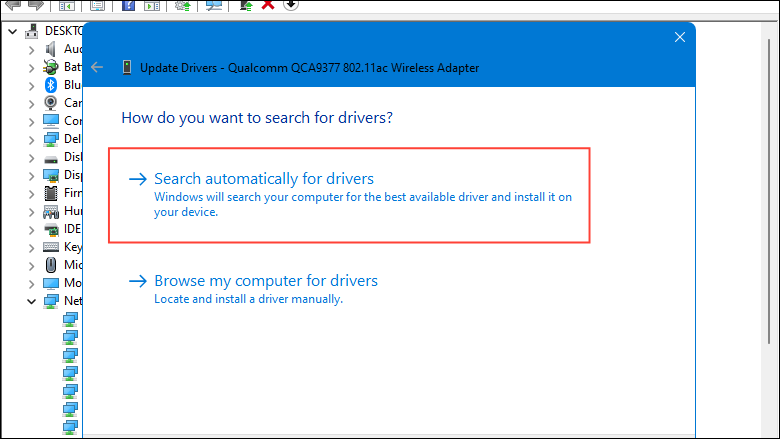This screenshot has height=439, width=780.
Task: Select the Computer monitor icon
Action: (x=51, y=120)
